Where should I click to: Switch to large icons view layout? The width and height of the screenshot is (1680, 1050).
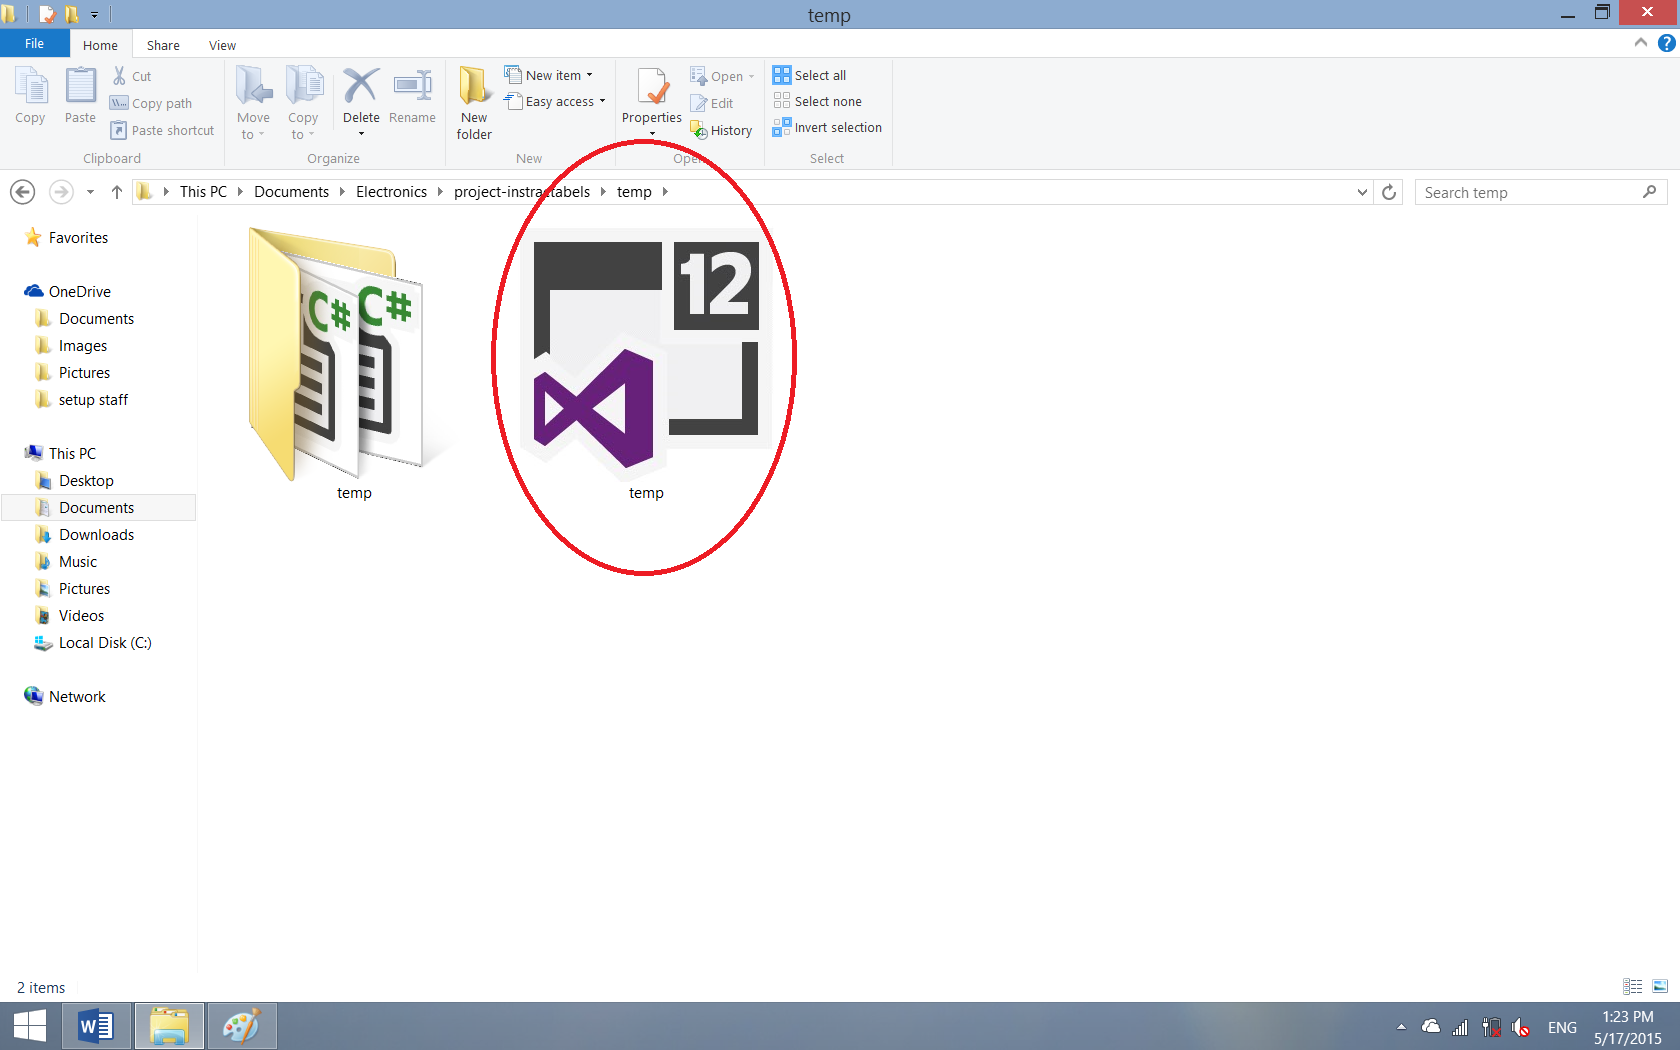(1660, 986)
